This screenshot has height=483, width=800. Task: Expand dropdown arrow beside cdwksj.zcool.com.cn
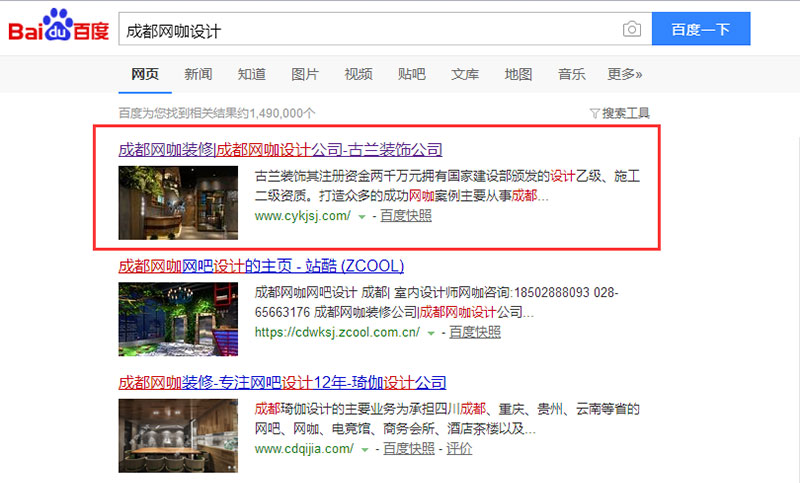(431, 333)
